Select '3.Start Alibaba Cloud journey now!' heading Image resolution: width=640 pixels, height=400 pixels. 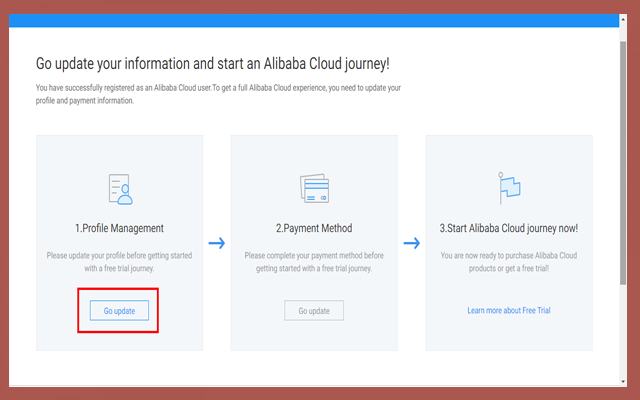pos(509,228)
